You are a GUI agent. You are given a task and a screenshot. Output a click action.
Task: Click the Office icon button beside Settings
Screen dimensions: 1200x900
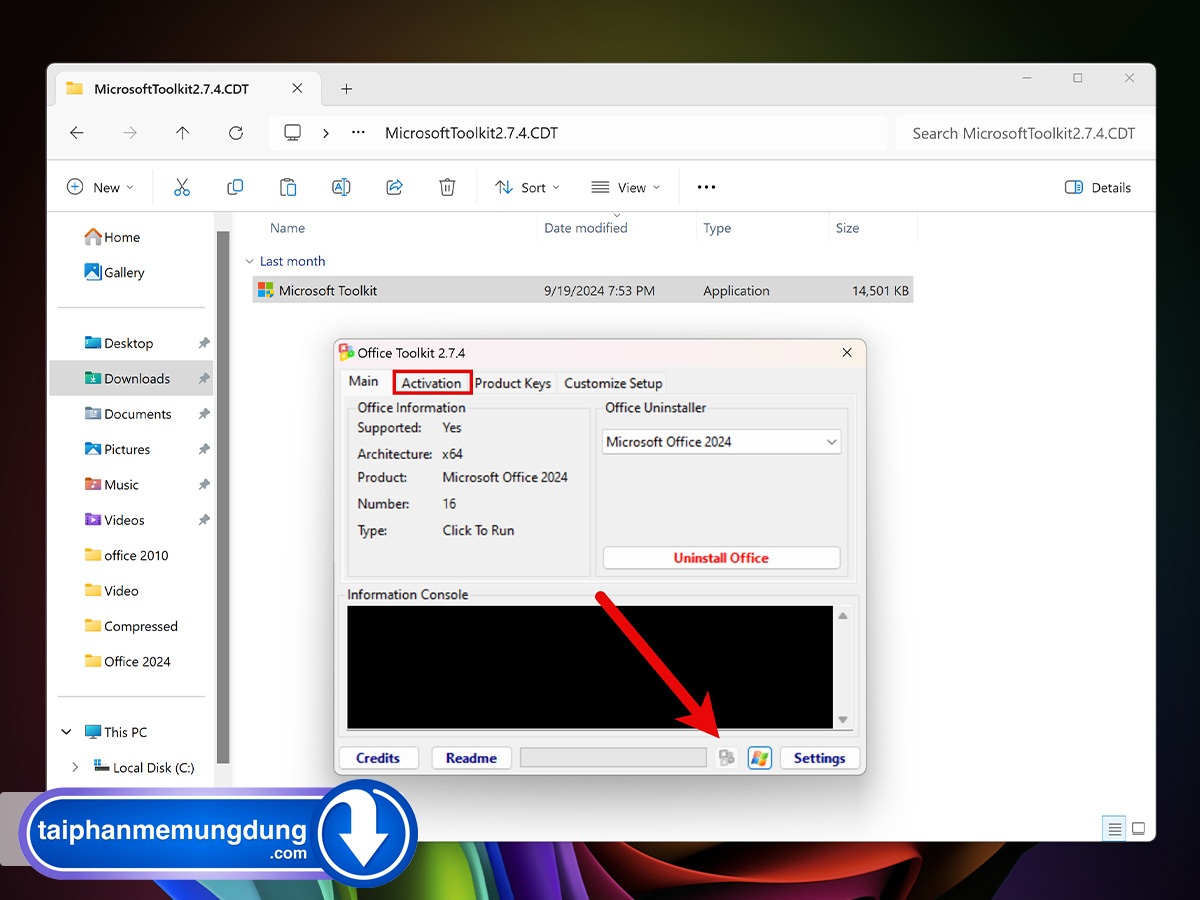click(x=727, y=758)
